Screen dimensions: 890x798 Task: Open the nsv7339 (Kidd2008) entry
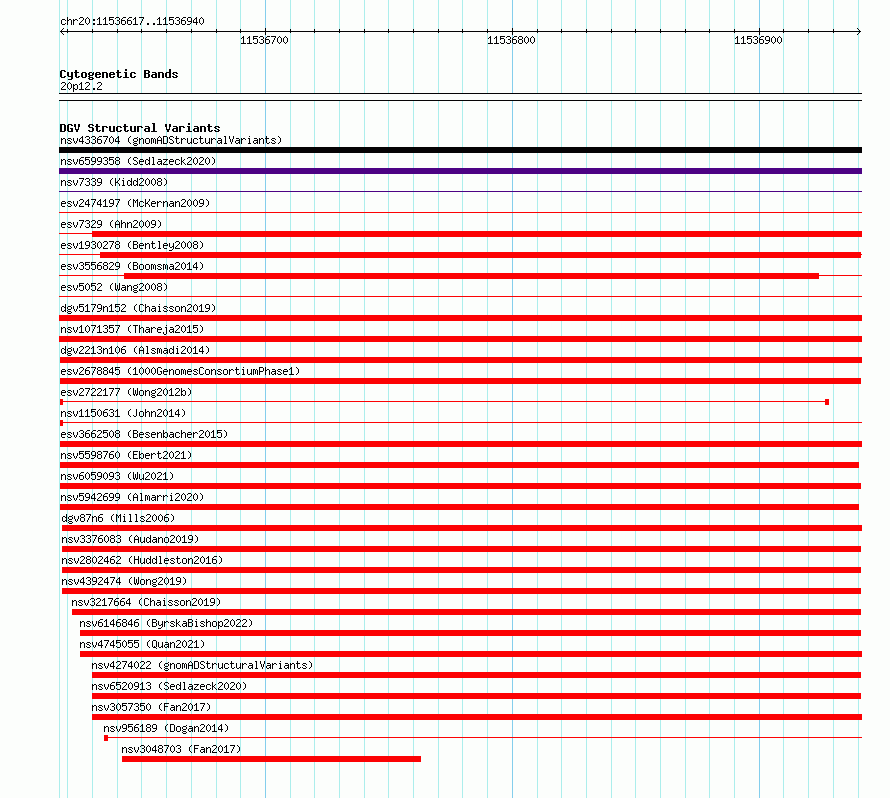pos(114,182)
